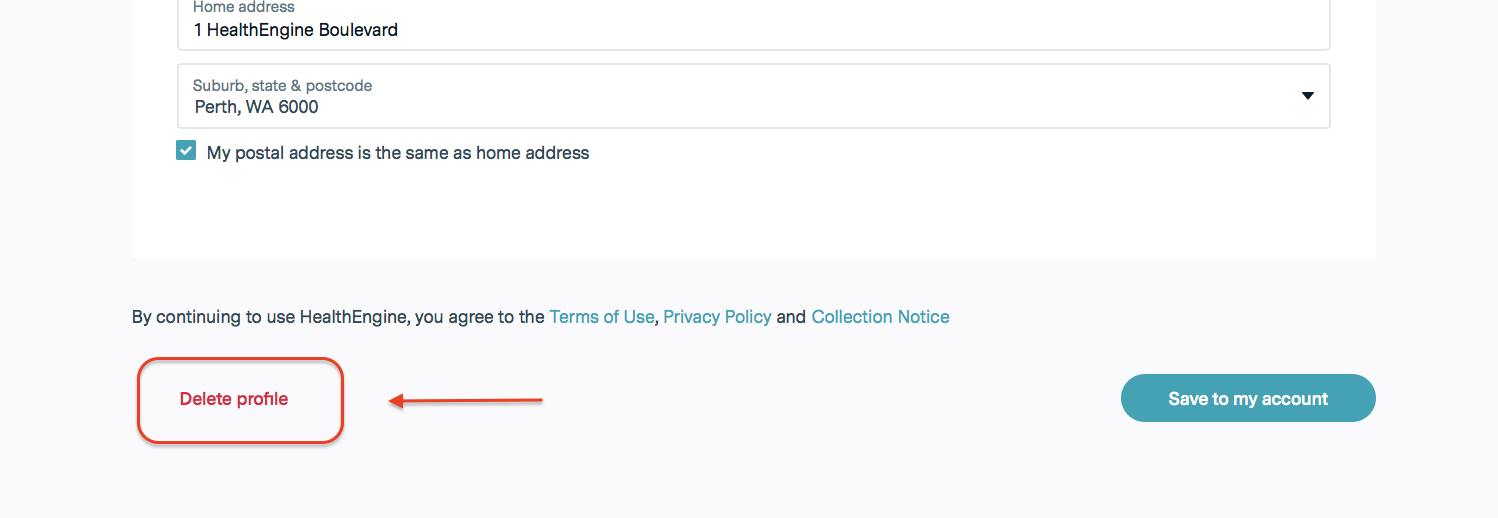The image size is (1498, 518).
Task: Open the Privacy Policy link
Action: tap(717, 317)
